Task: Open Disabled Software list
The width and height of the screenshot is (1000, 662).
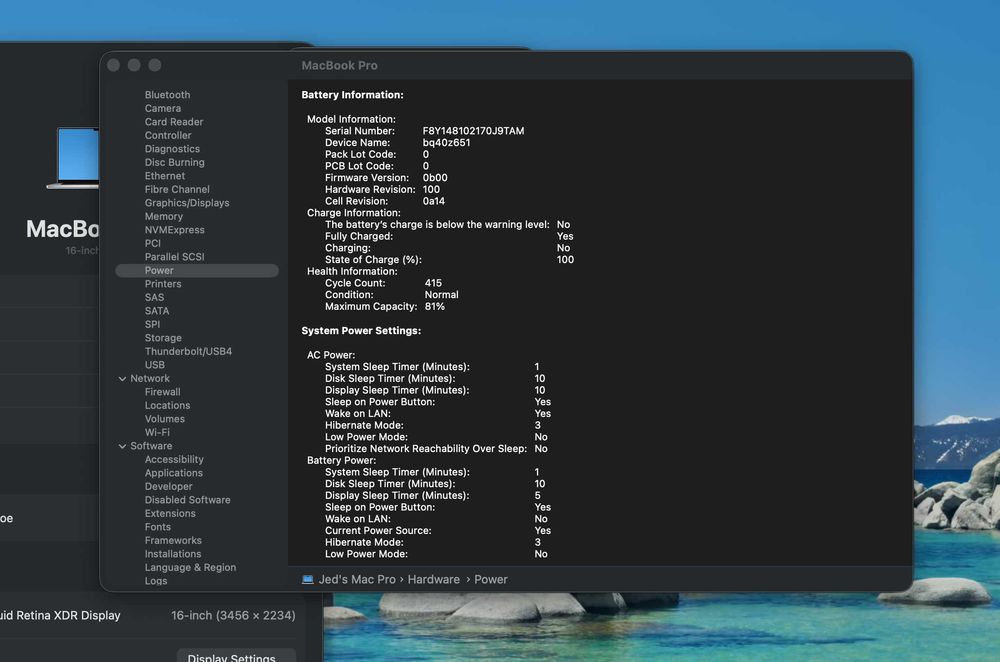Action: [x=188, y=500]
